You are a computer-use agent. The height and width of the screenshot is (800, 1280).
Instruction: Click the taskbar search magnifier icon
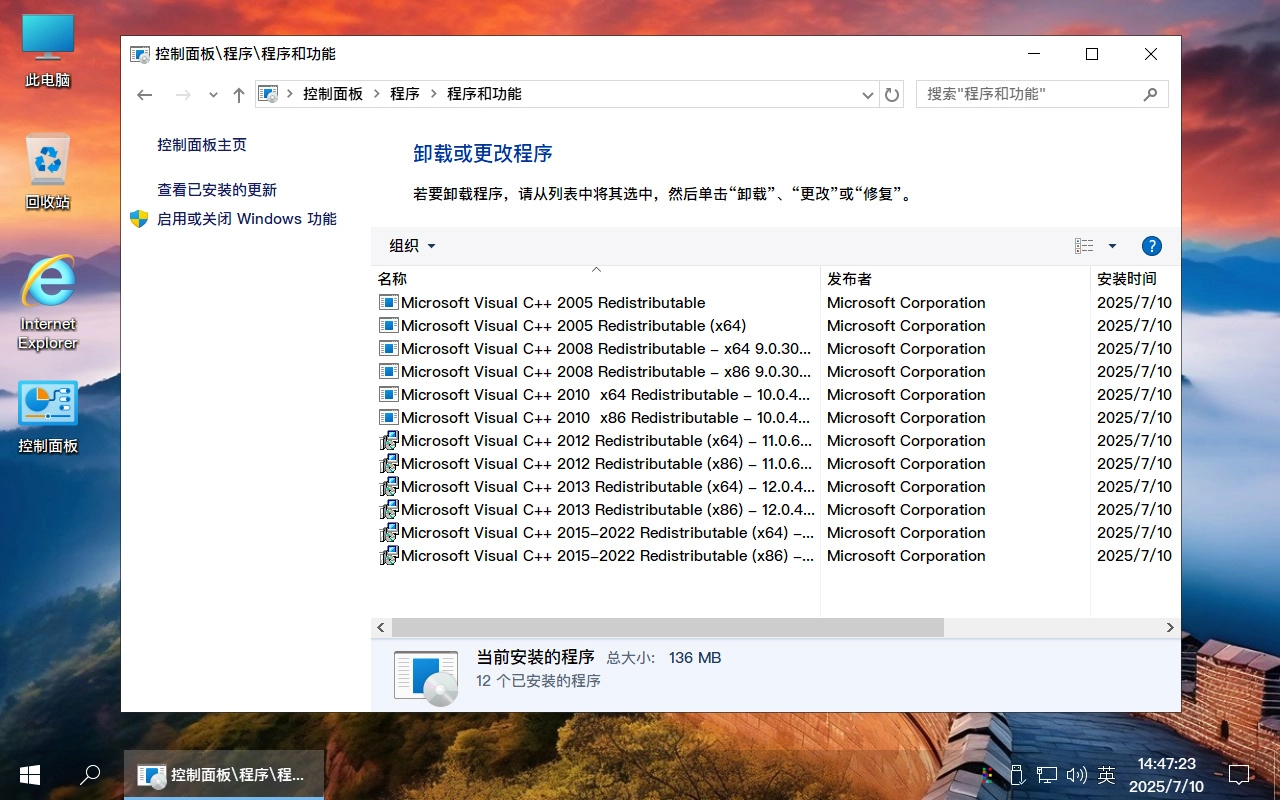[90, 774]
